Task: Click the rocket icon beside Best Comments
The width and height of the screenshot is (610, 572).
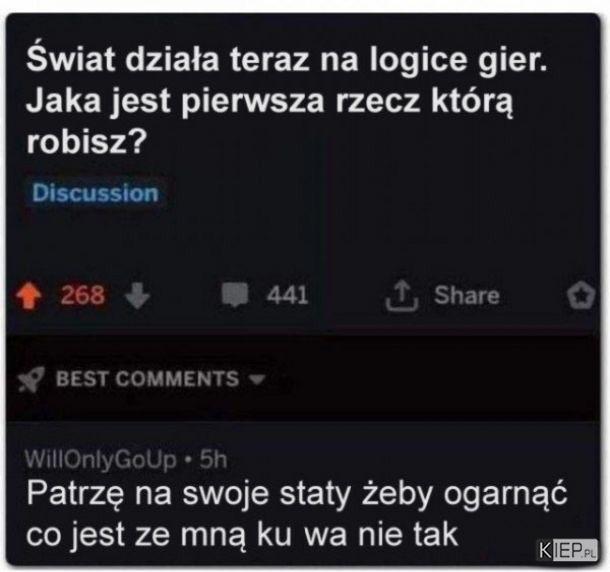Action: [32, 379]
